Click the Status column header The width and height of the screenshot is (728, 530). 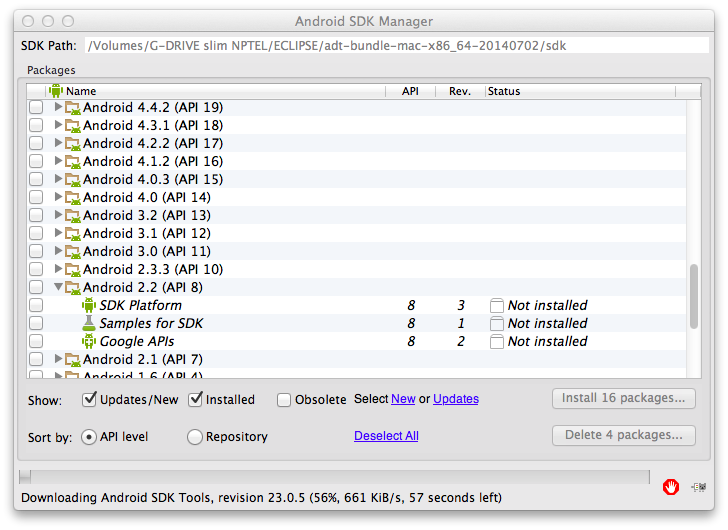[x=580, y=91]
